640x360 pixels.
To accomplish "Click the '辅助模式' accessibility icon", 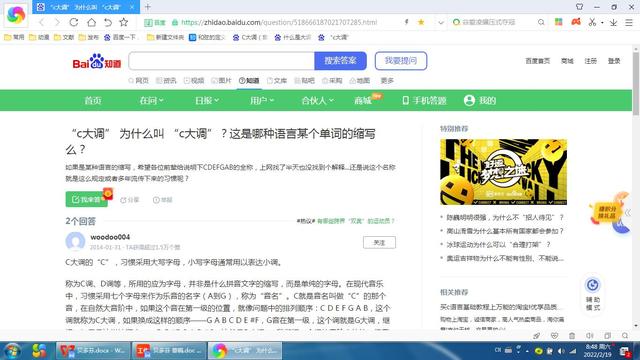I will coord(593,294).
